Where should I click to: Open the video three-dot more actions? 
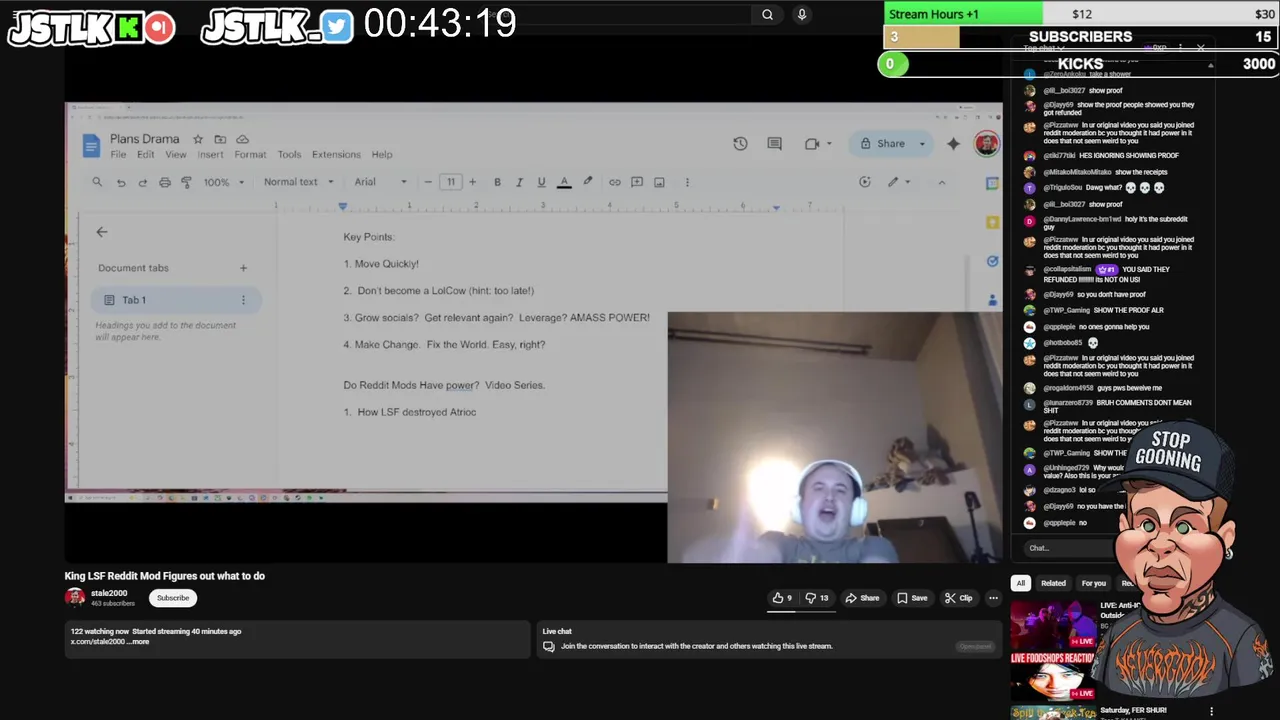point(993,598)
